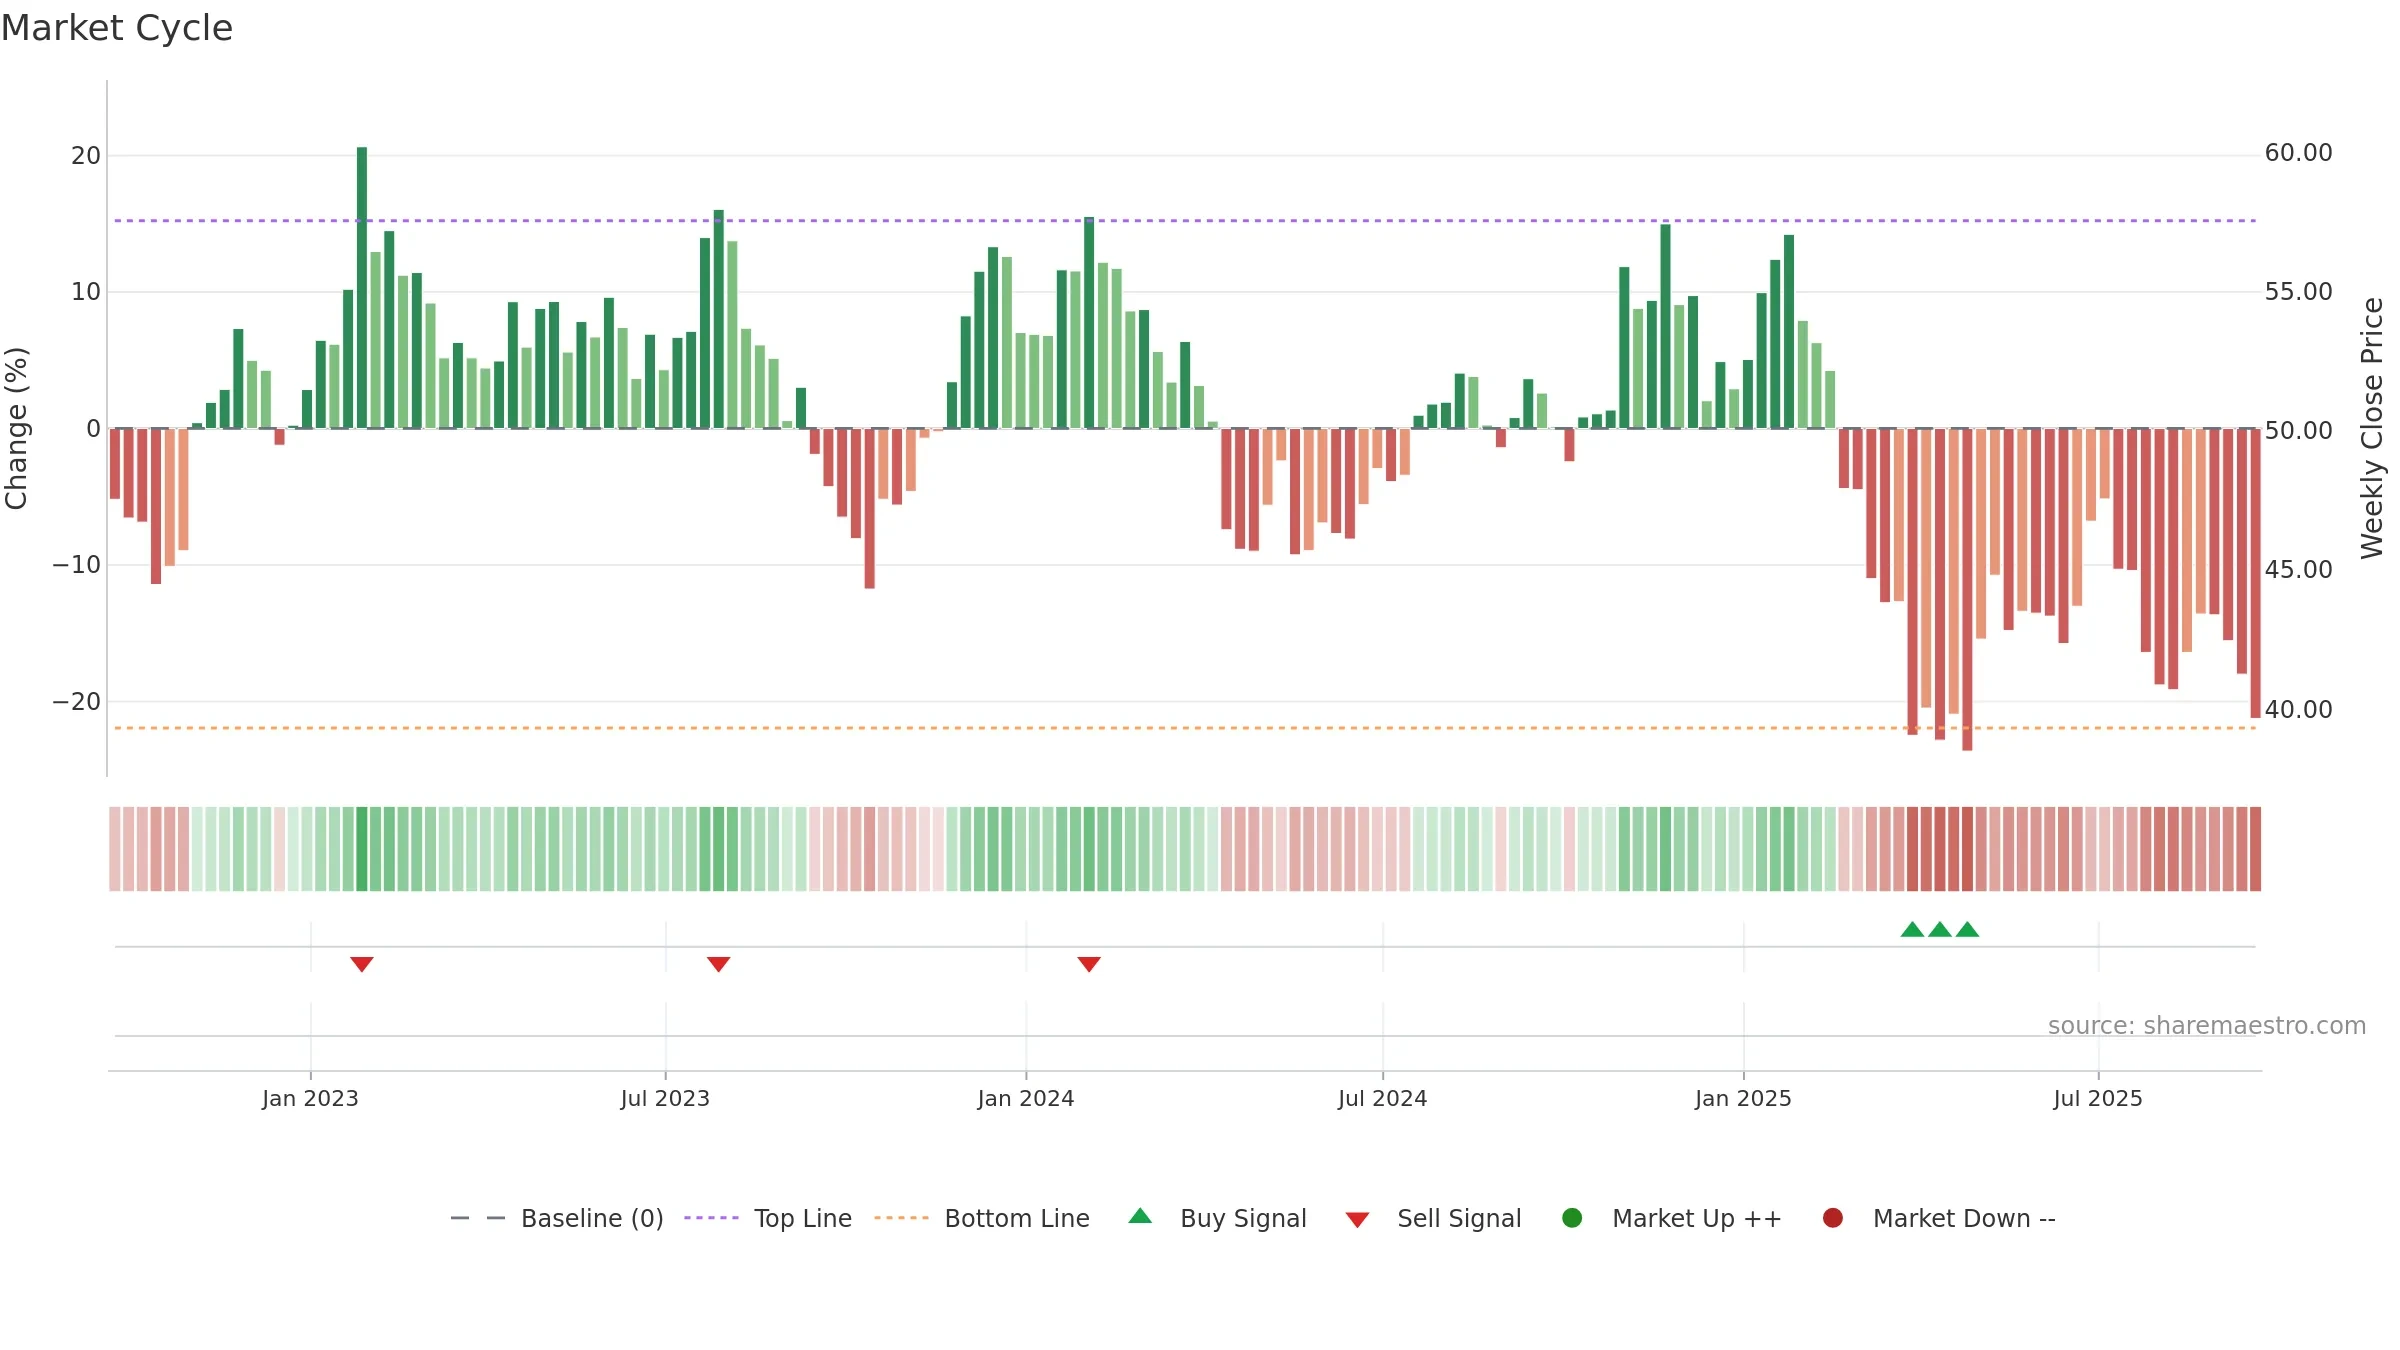Click the 20 percent tick label
The height and width of the screenshot is (1350, 2400).
(86, 156)
